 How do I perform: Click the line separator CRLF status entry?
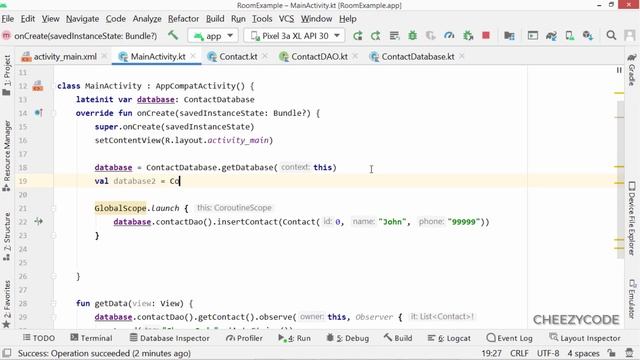[519, 353]
